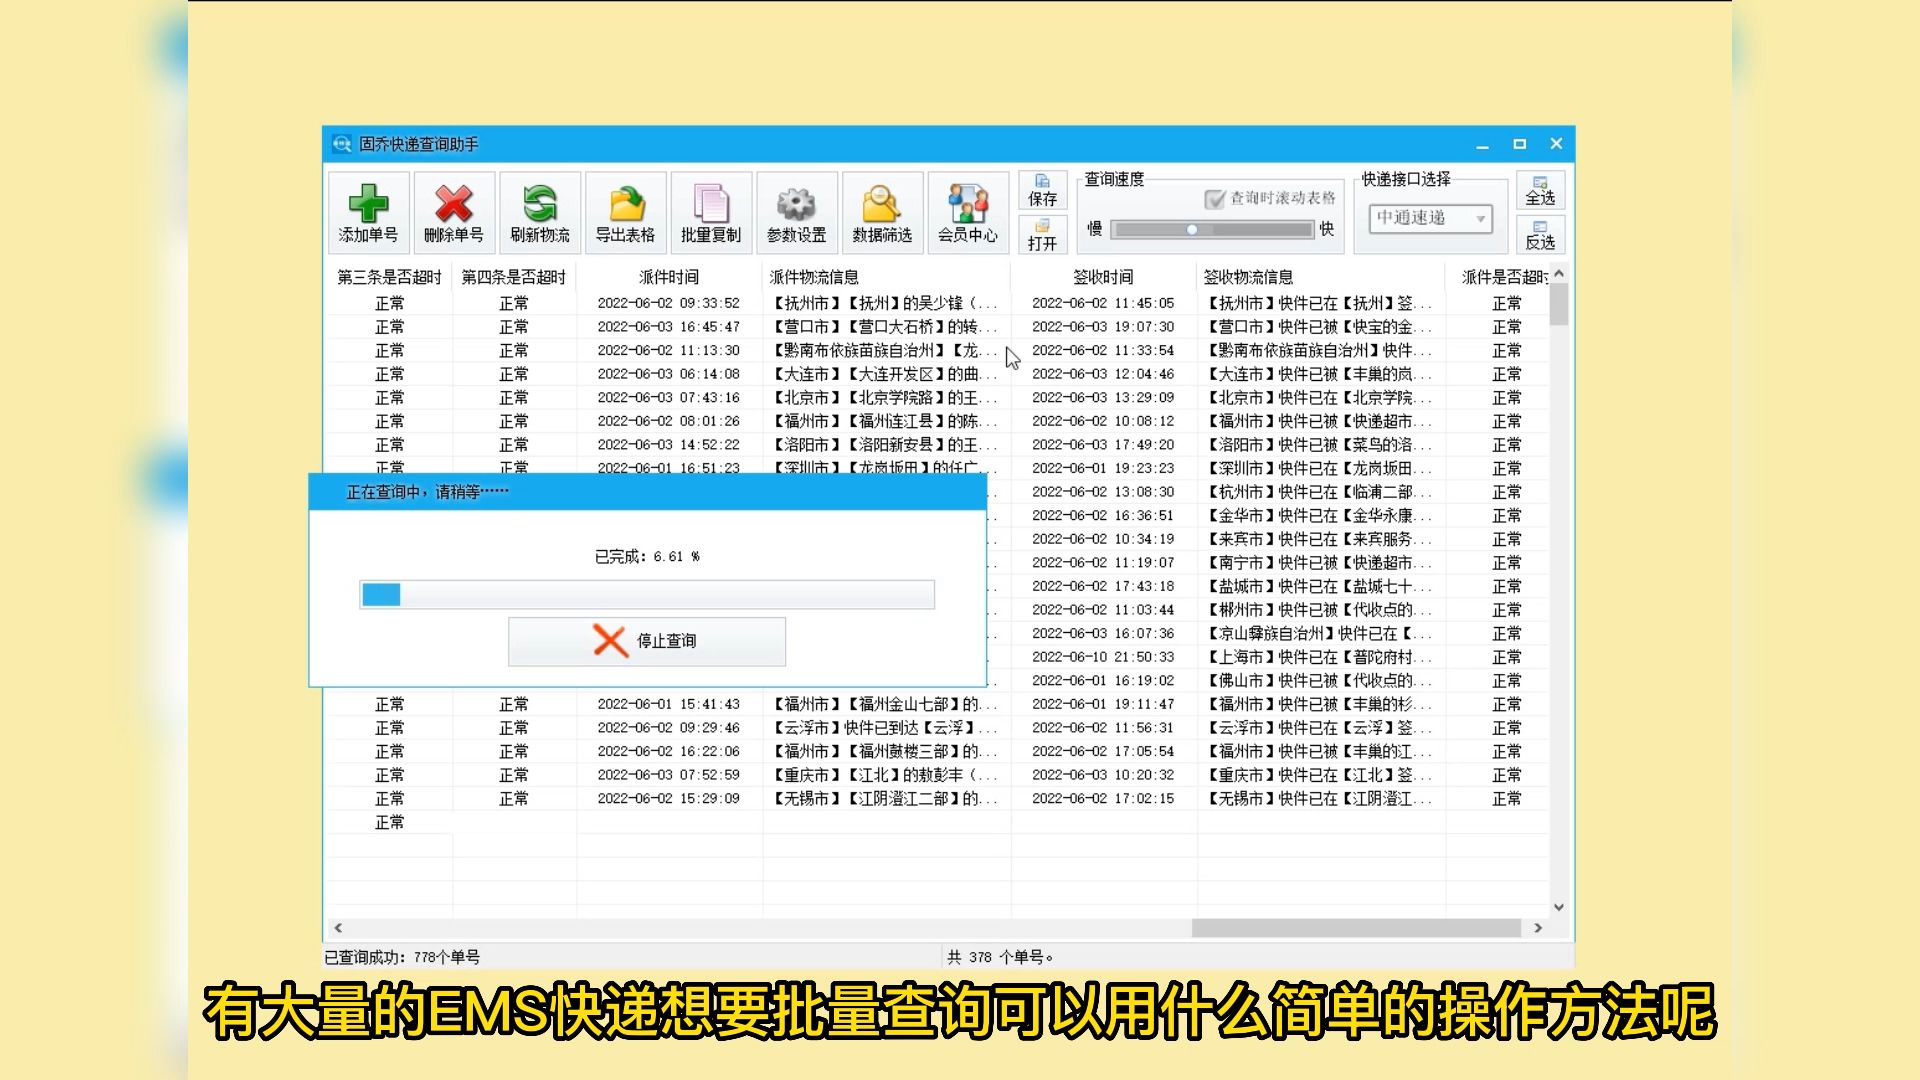The height and width of the screenshot is (1080, 1920).
Task: Click the 刷新物流 (Refresh logistics) icon
Action: pos(537,211)
